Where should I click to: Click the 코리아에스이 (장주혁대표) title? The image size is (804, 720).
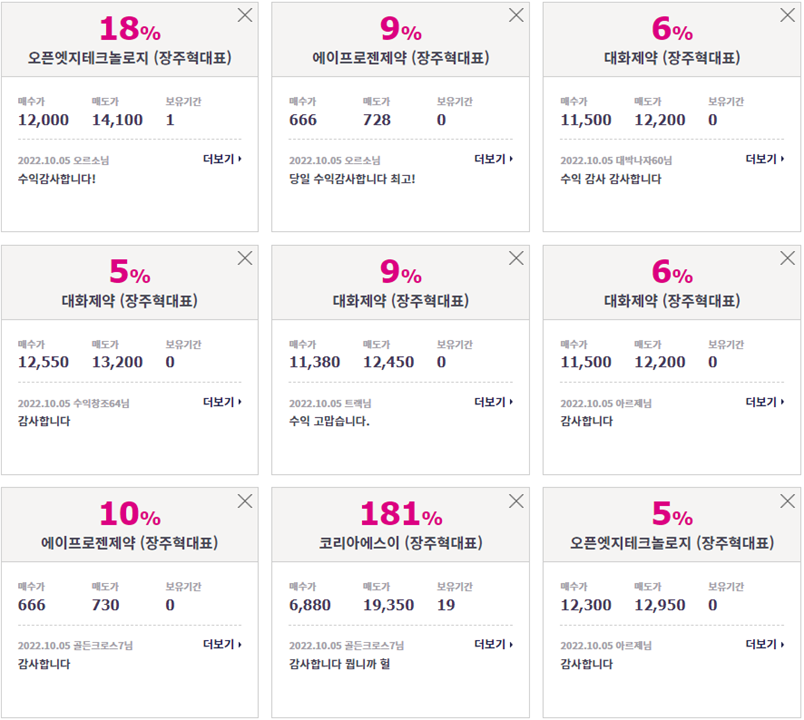401,543
